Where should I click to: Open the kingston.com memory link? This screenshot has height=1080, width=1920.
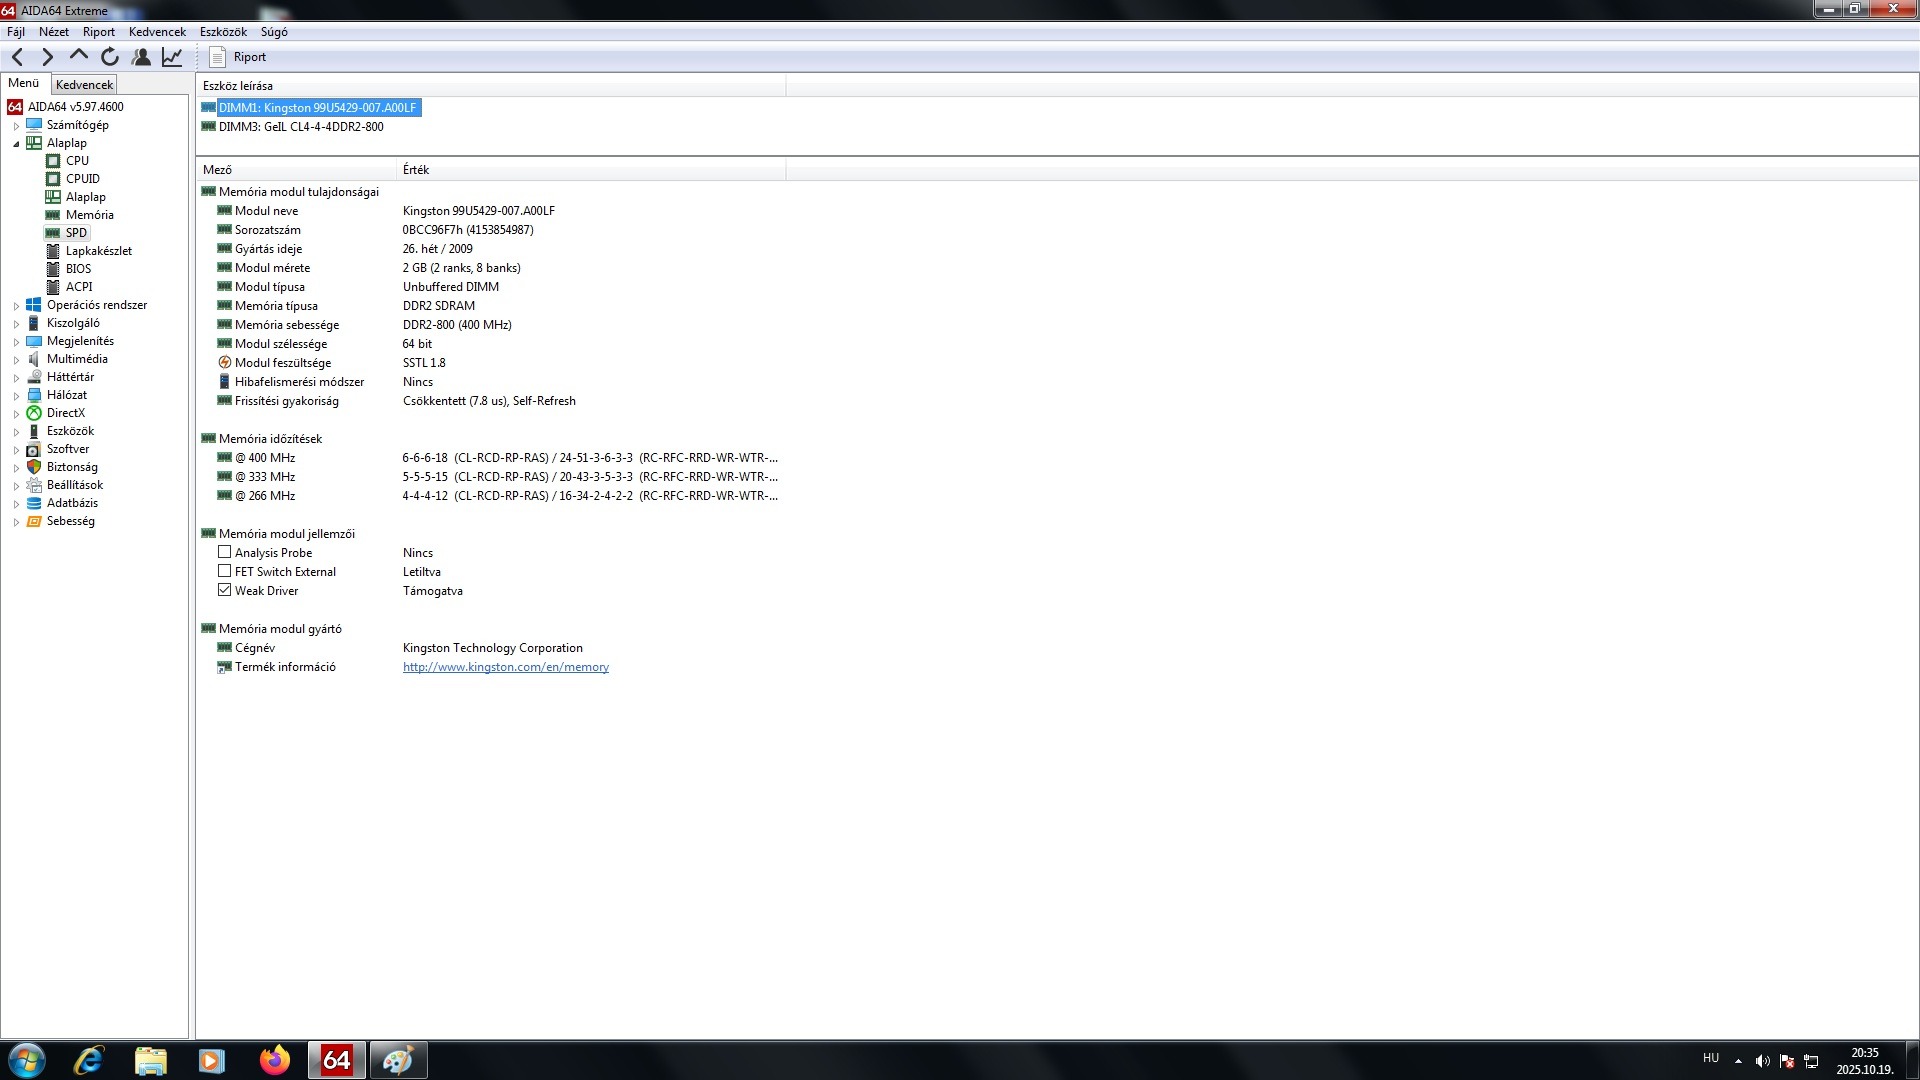(505, 667)
